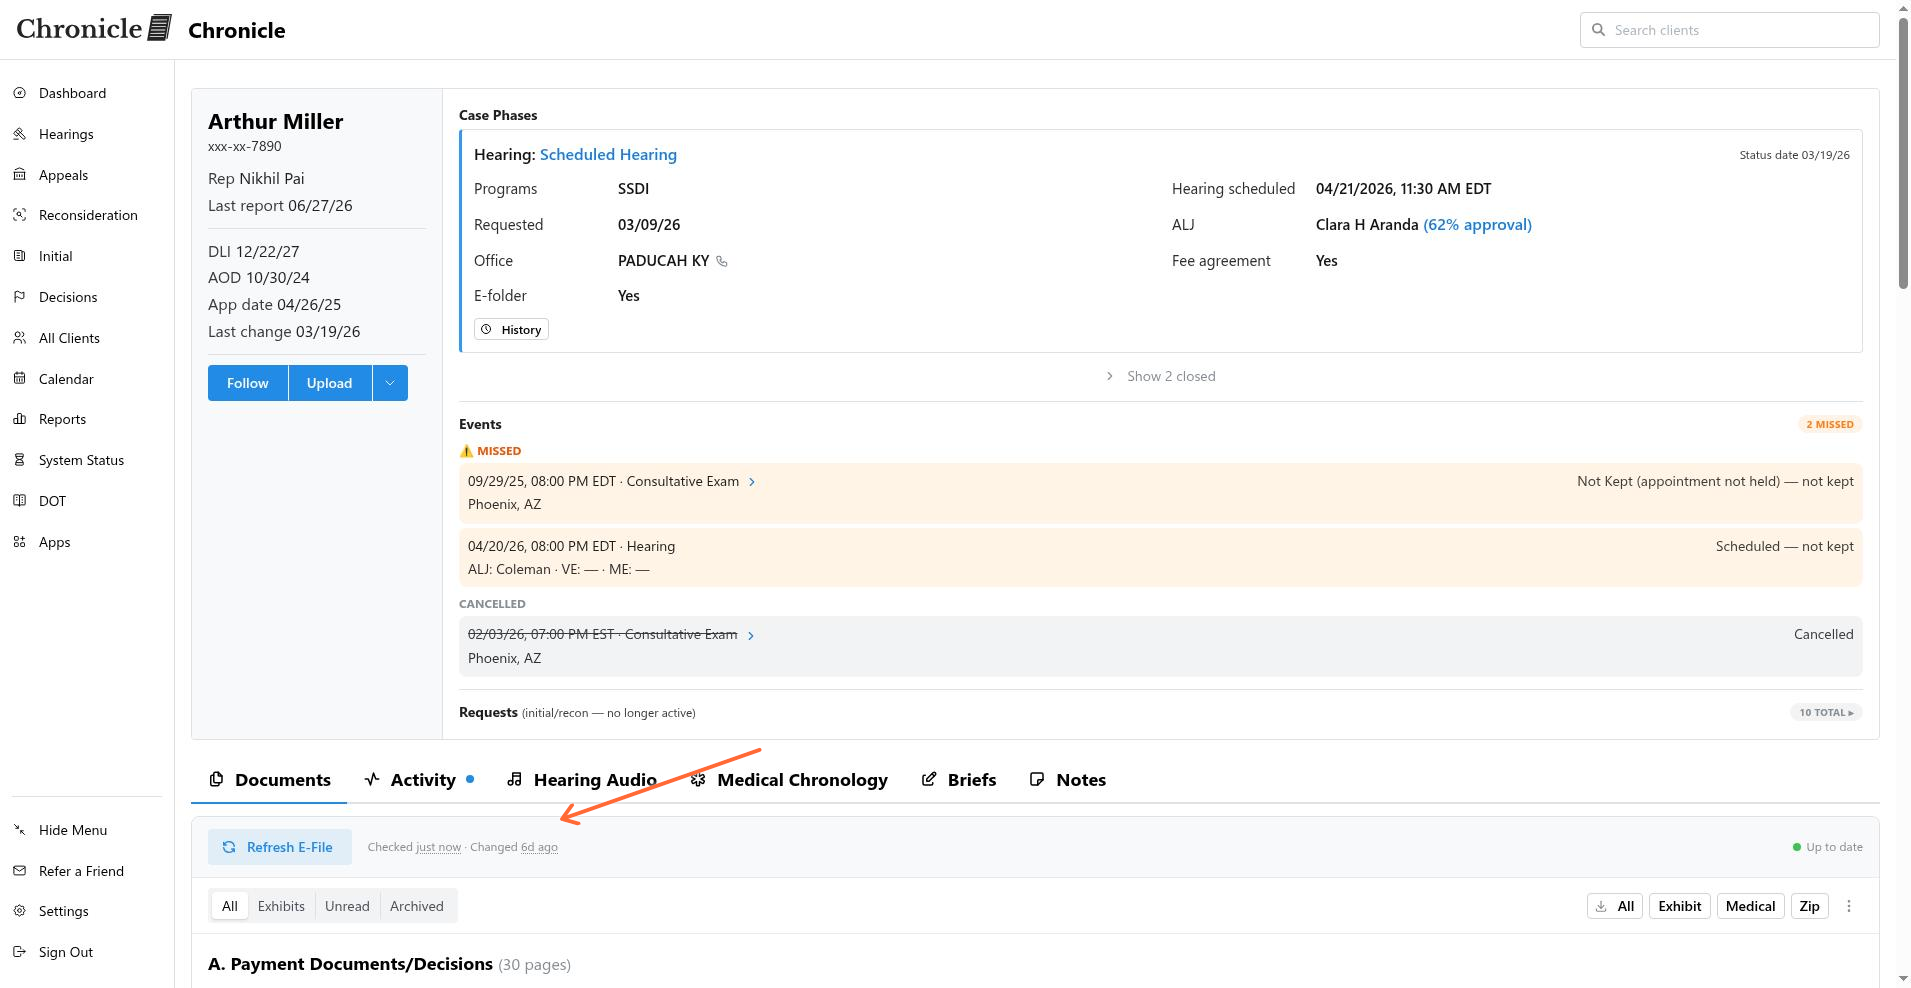This screenshot has height=988, width=1911.
Task: Click the 'Checked just now' timestamp
Action: (414, 847)
